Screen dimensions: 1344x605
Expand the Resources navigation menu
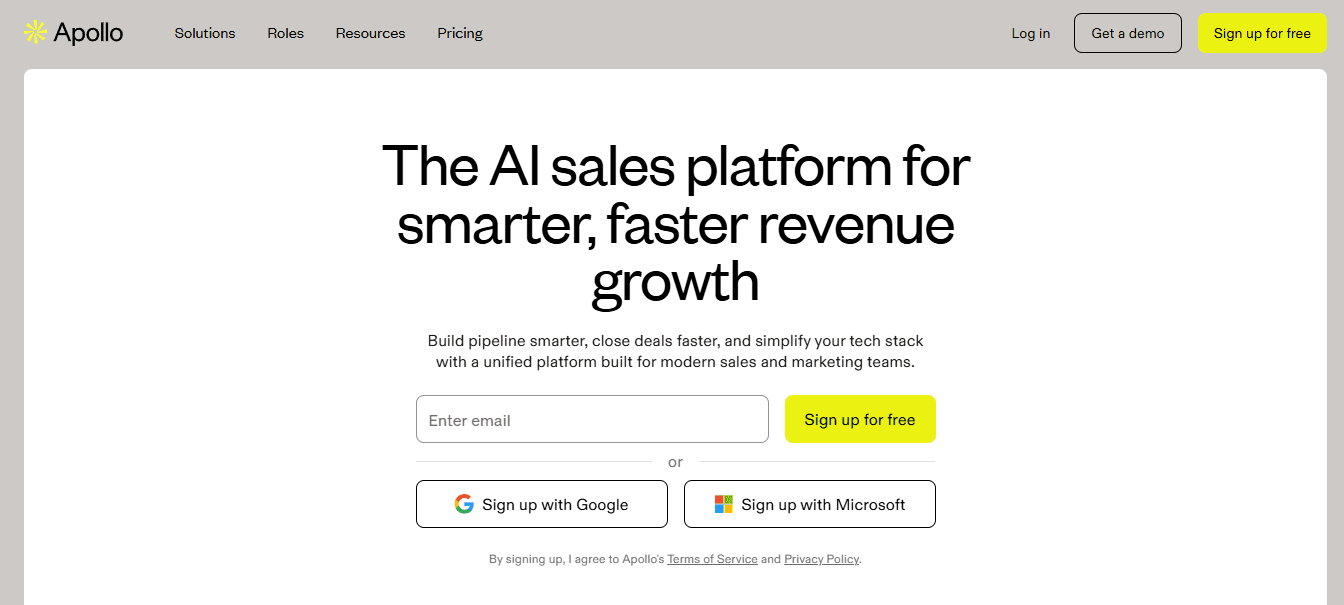(x=370, y=33)
